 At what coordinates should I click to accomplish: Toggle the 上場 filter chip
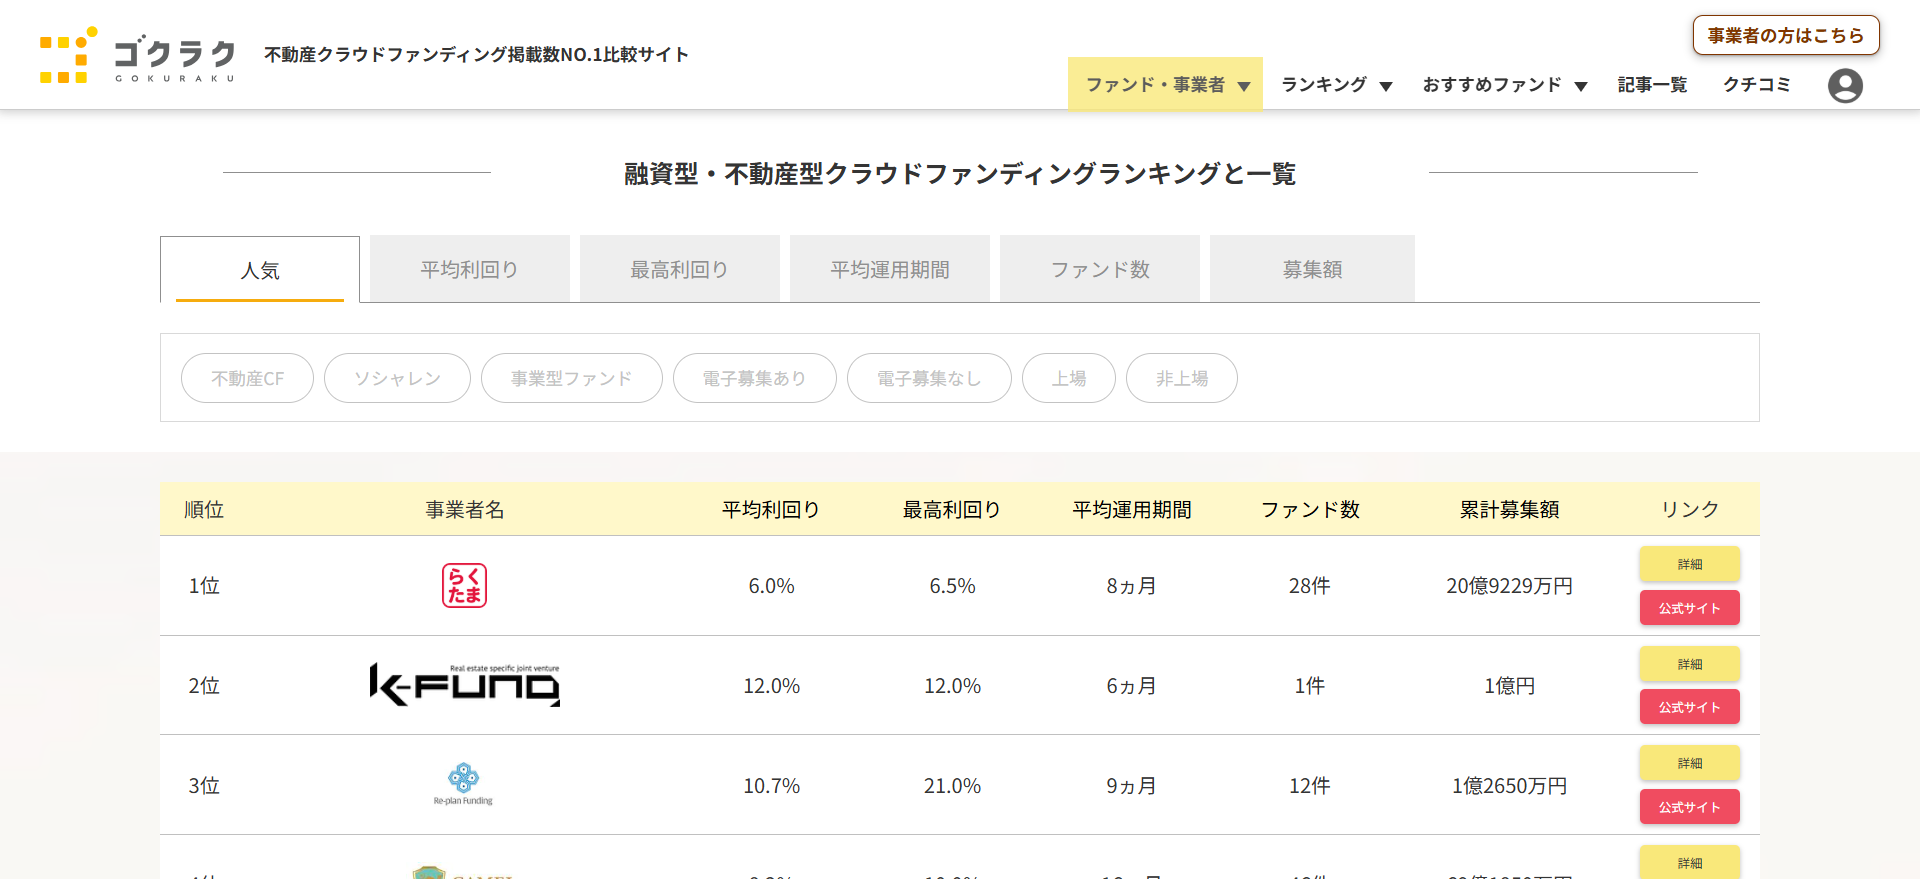[1068, 378]
